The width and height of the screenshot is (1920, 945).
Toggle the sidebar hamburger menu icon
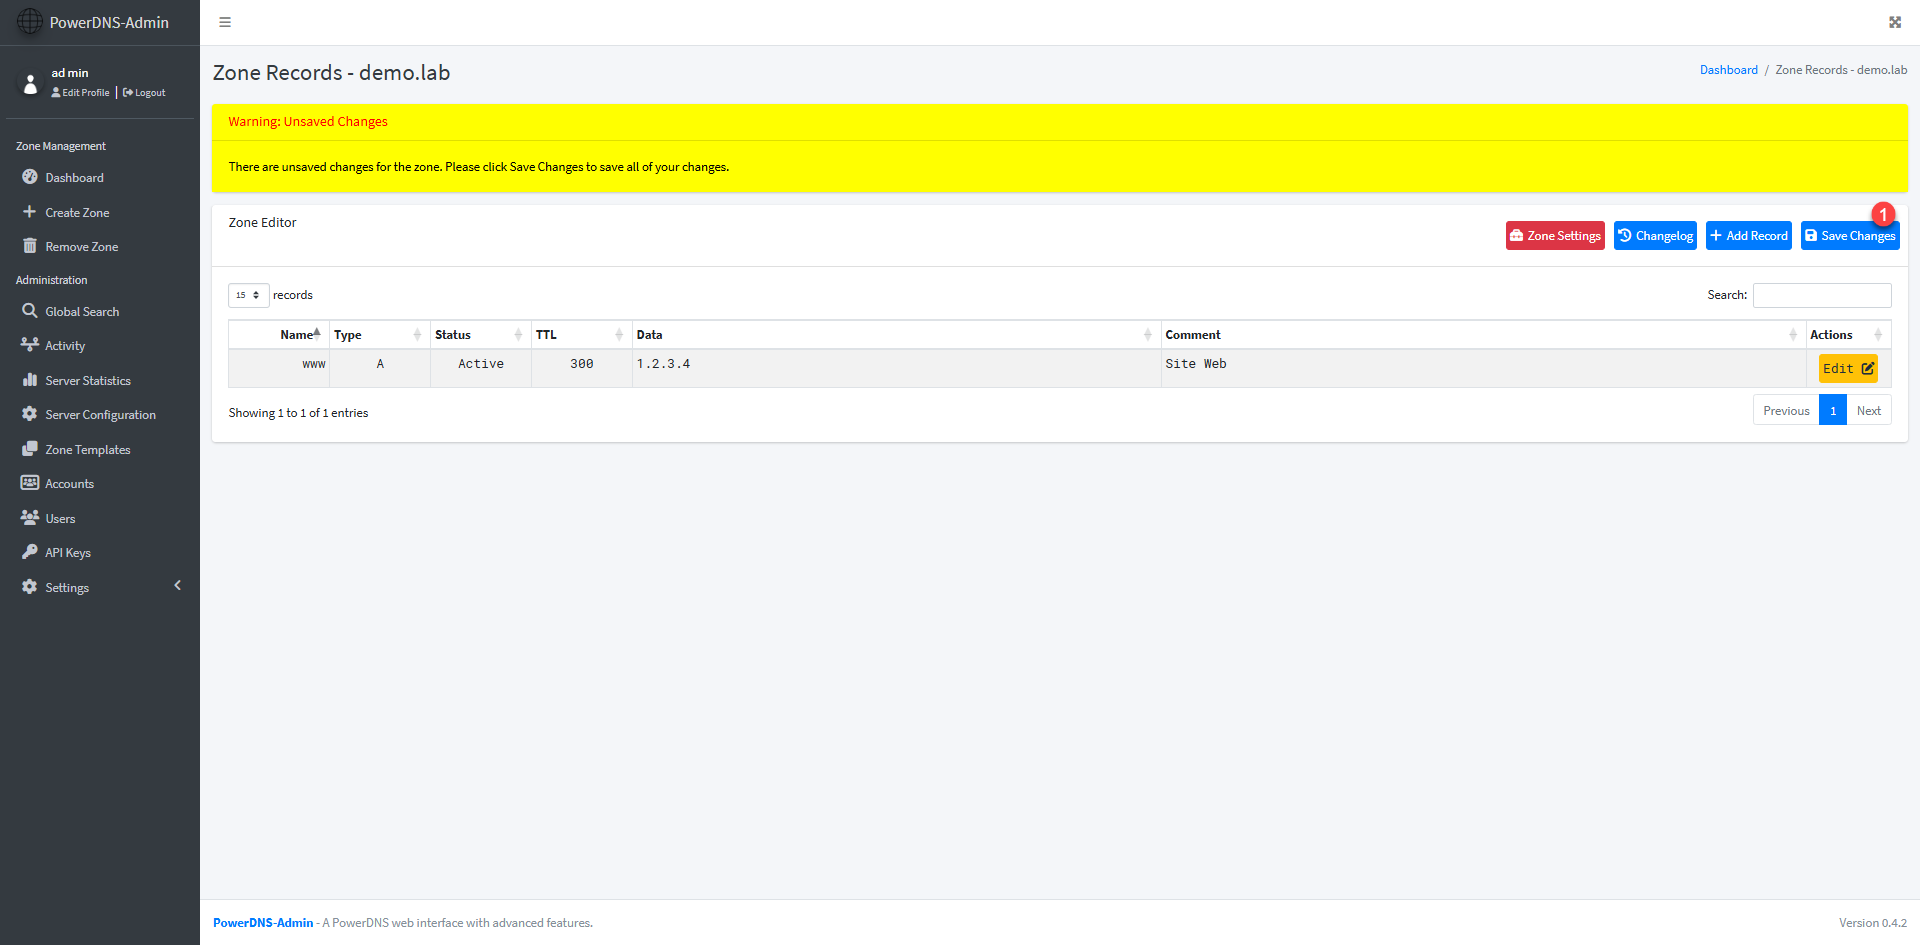pyautogui.click(x=225, y=22)
